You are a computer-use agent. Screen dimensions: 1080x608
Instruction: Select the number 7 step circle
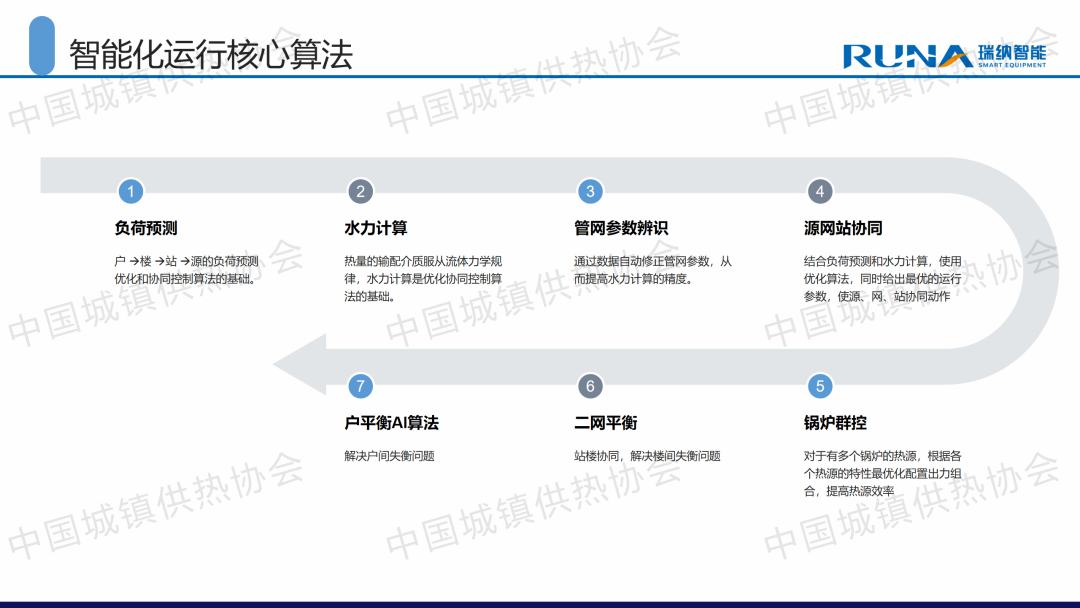pyautogui.click(x=360, y=386)
